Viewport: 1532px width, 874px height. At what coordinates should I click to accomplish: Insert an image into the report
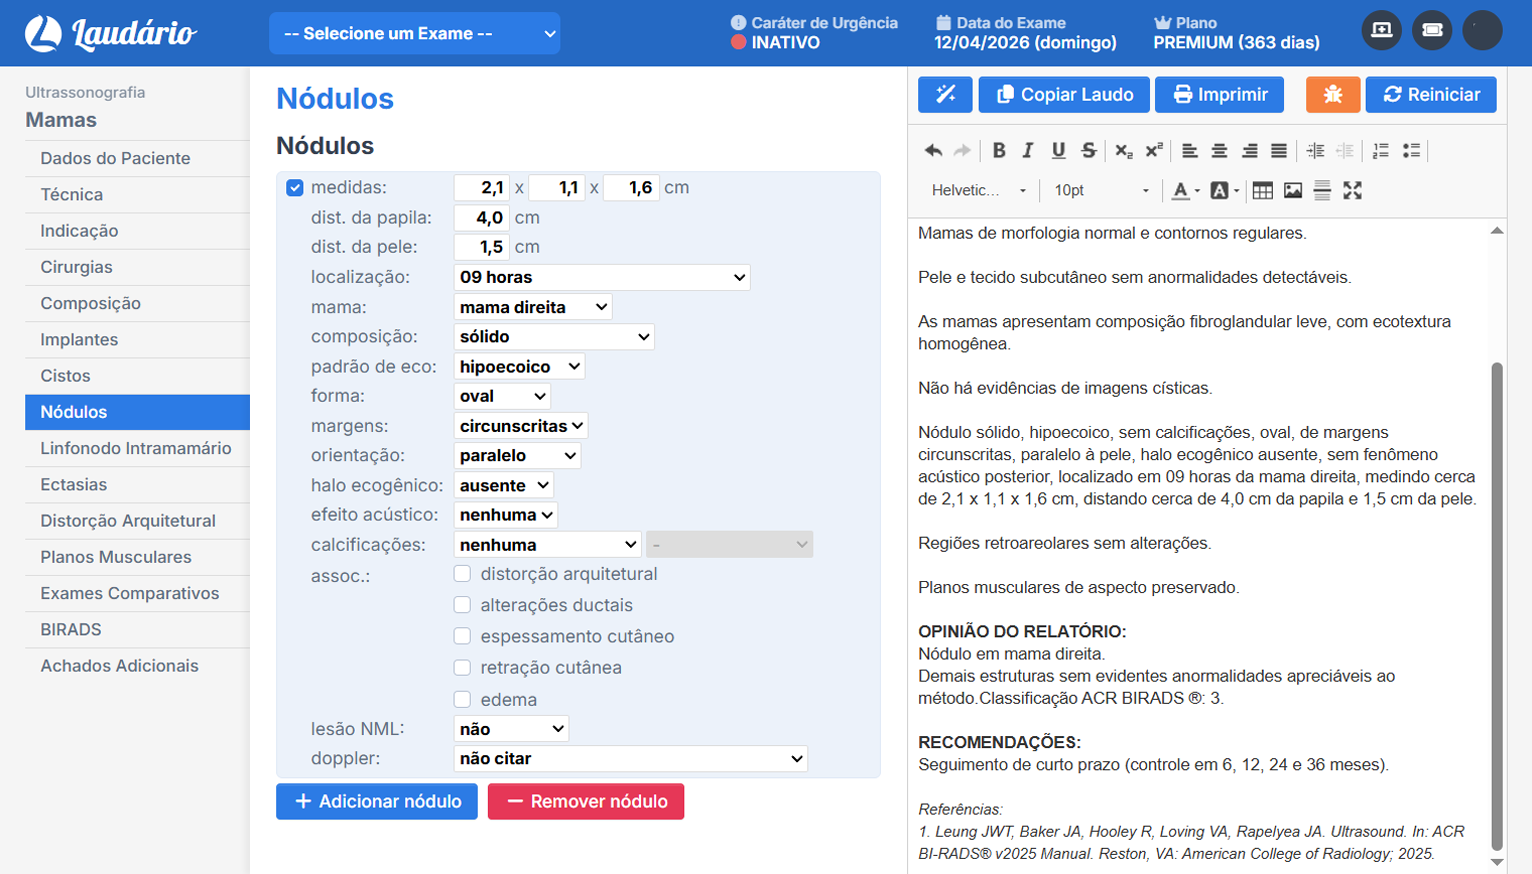(1293, 190)
